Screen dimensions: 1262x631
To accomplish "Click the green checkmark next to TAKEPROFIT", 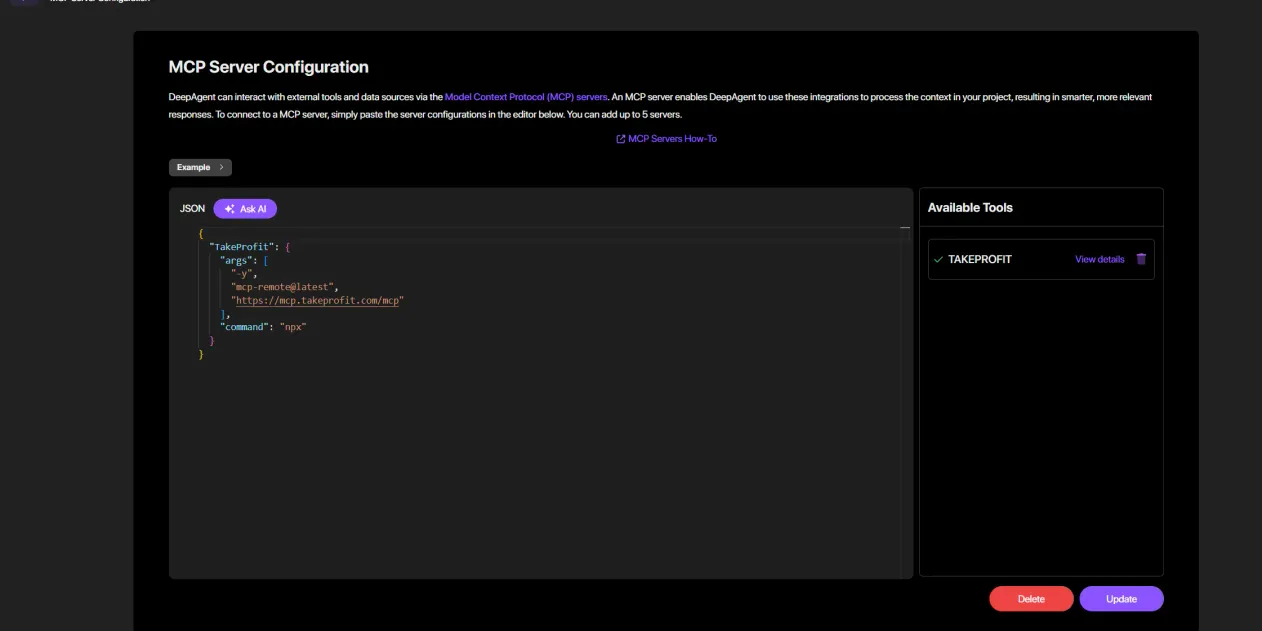I will click(938, 259).
